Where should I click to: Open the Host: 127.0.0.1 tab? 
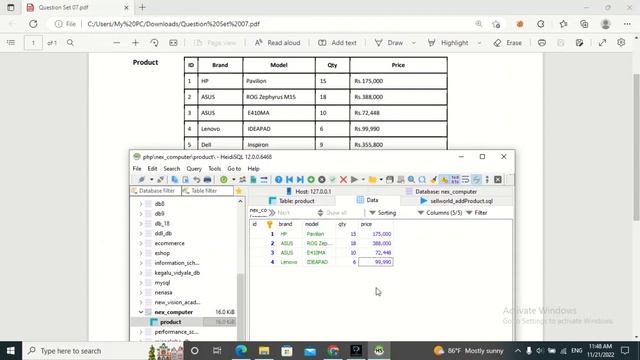(x=309, y=191)
